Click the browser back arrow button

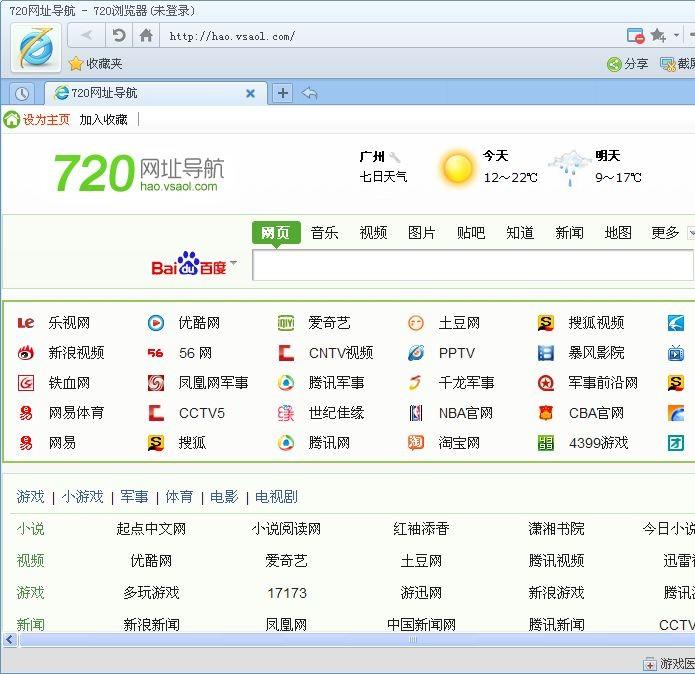pos(88,36)
